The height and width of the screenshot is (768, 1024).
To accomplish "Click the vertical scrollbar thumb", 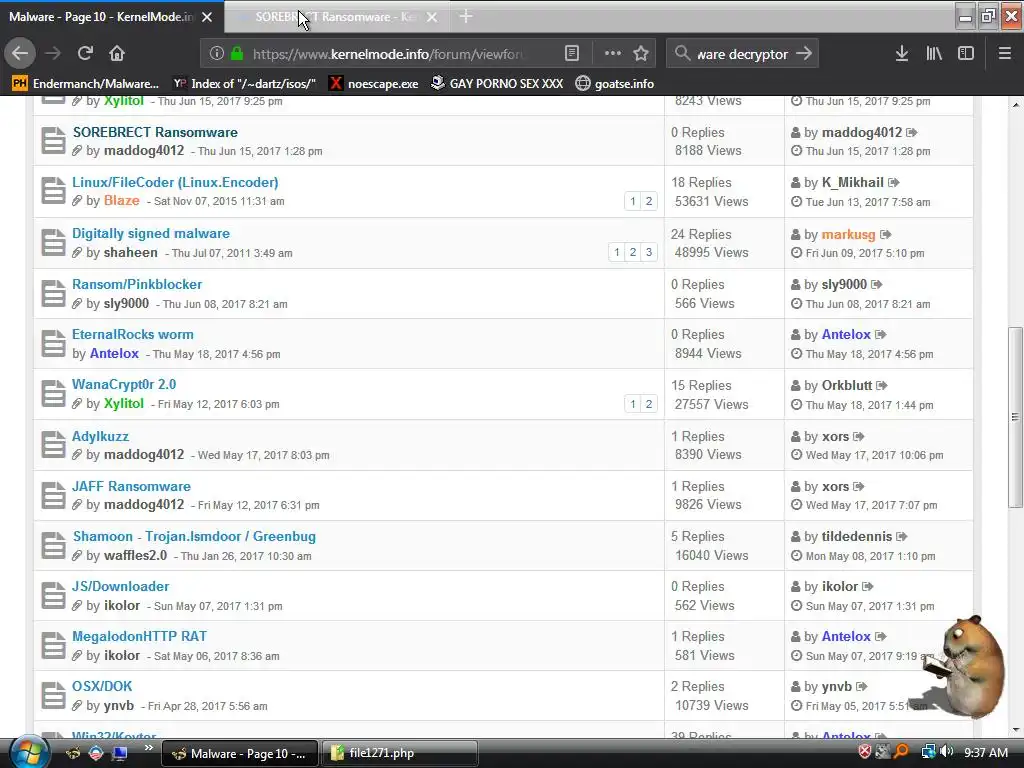I will coord(1015,417).
